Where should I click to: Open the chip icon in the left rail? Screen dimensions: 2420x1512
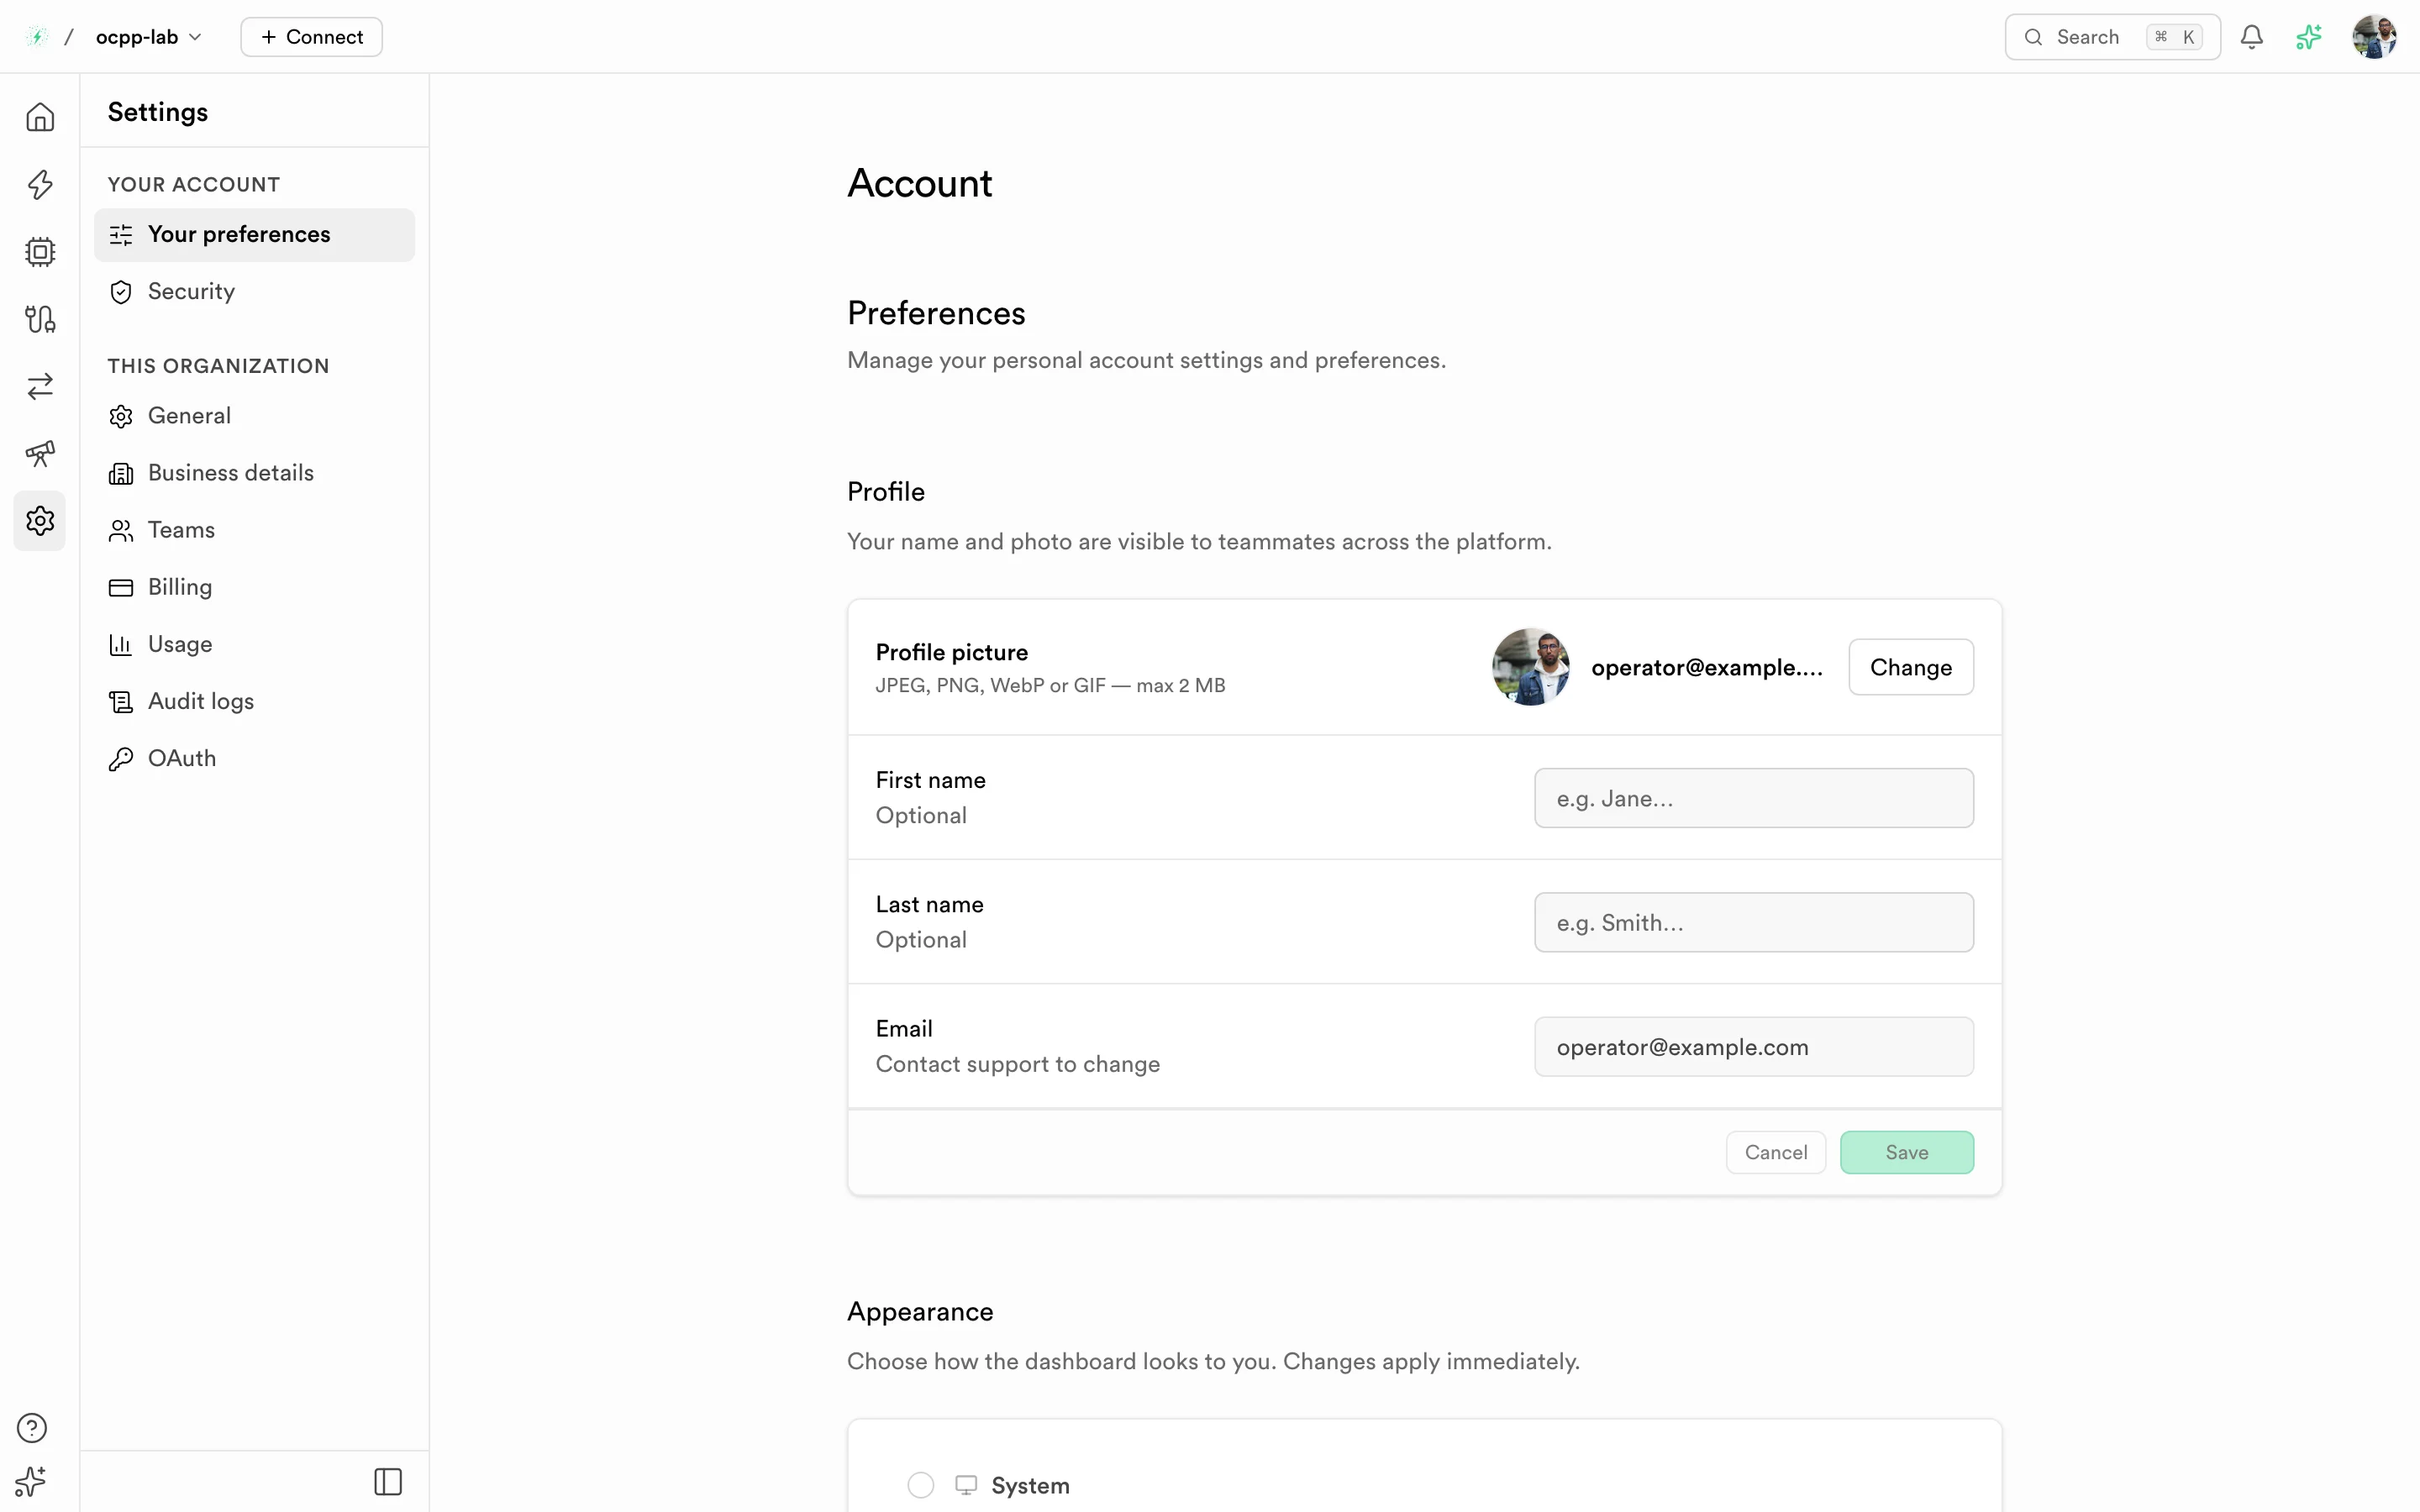40,251
